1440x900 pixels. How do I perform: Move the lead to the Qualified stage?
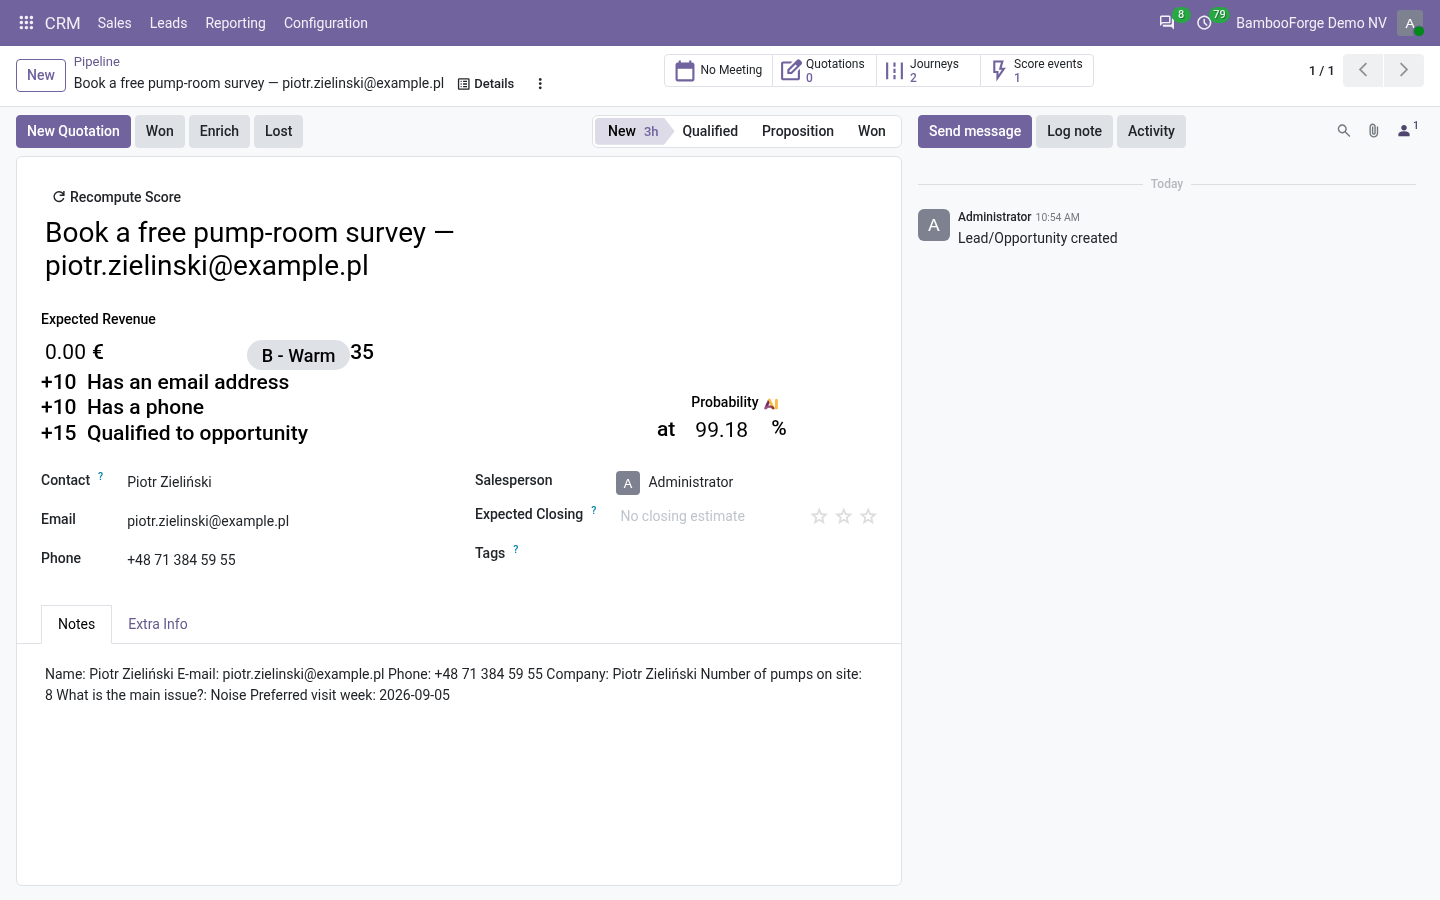pos(710,131)
